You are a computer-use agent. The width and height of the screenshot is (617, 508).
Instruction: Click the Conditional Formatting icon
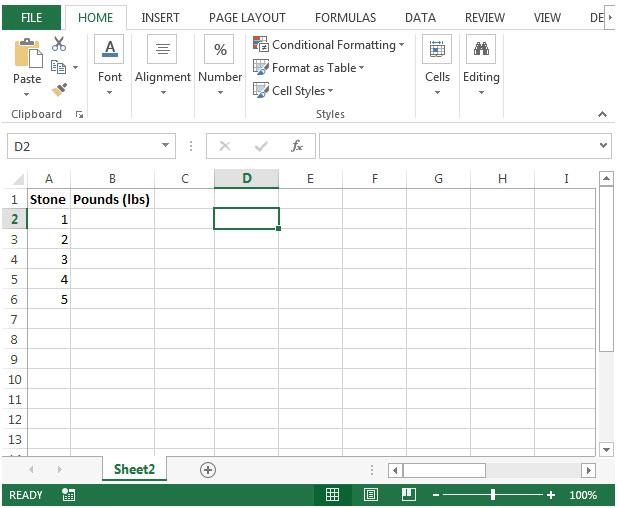[260, 44]
